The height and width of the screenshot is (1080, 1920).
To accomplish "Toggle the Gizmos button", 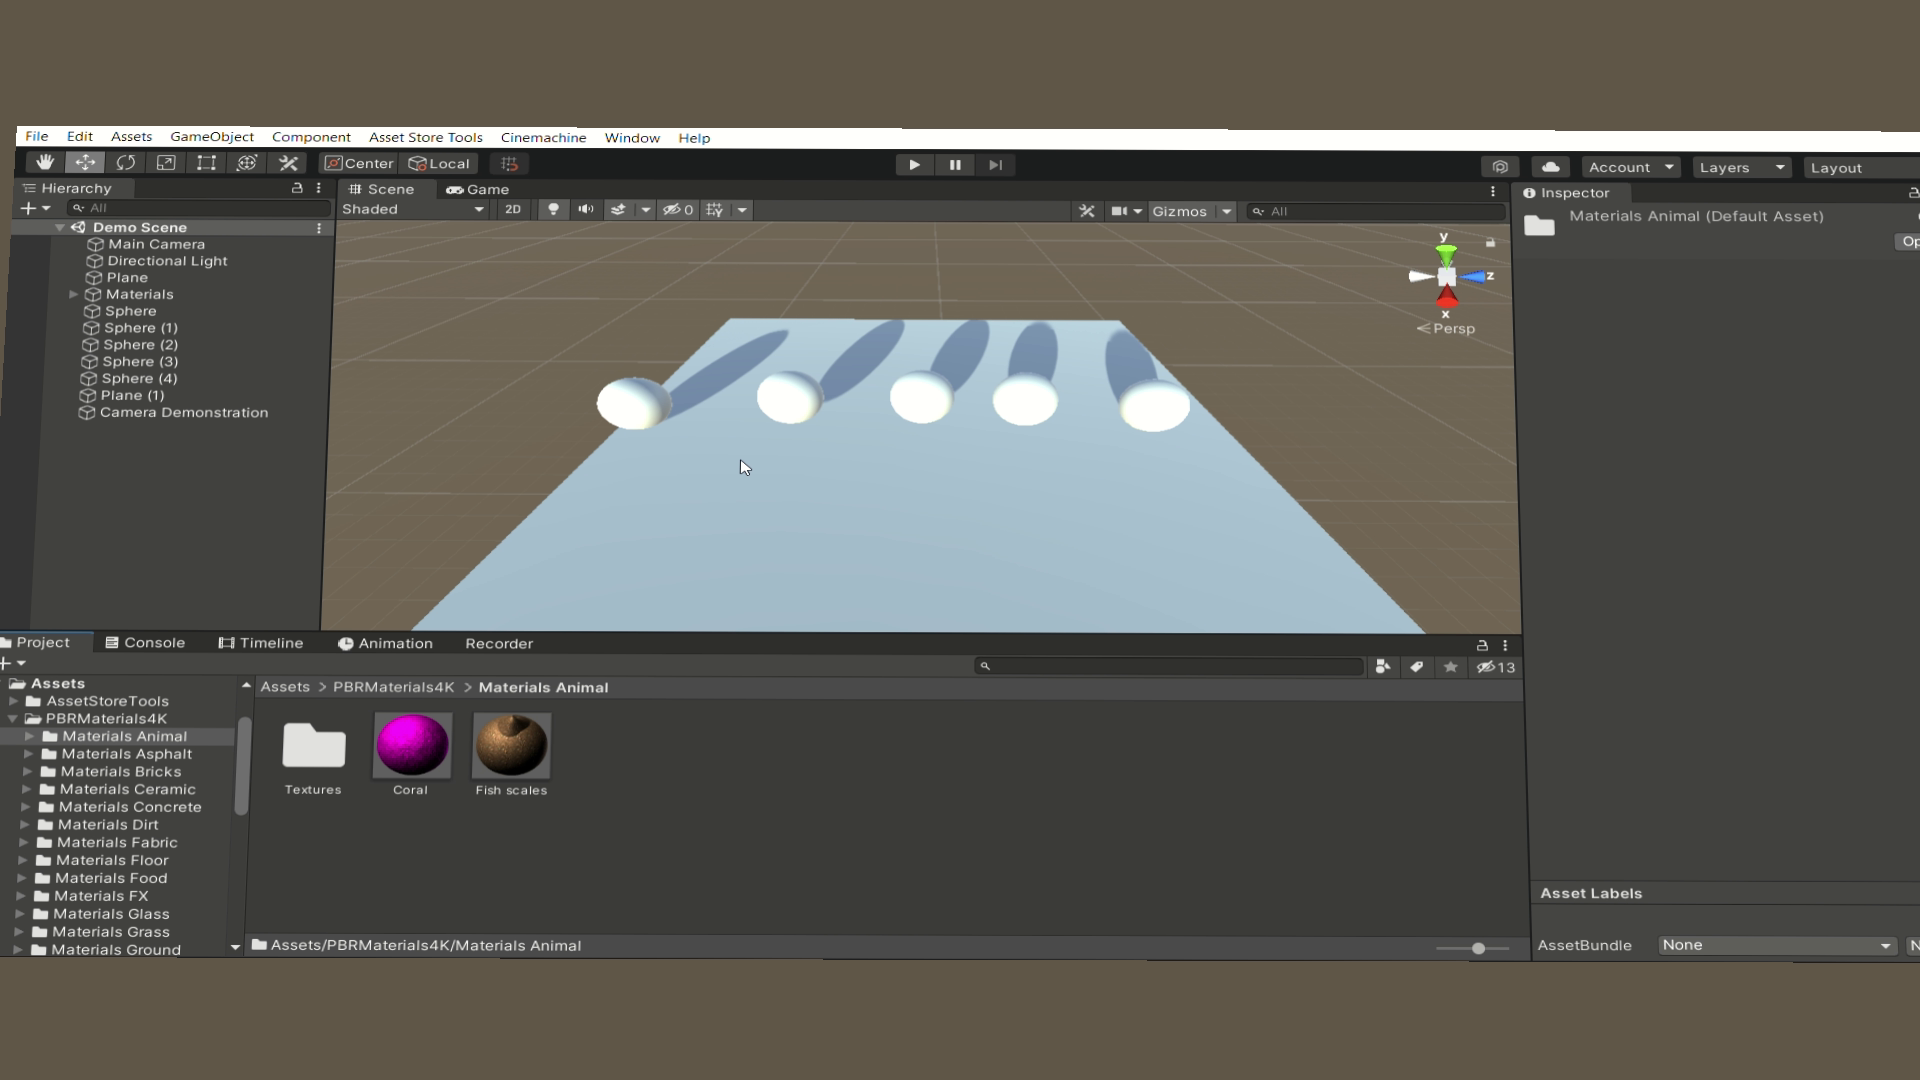I will point(1180,211).
